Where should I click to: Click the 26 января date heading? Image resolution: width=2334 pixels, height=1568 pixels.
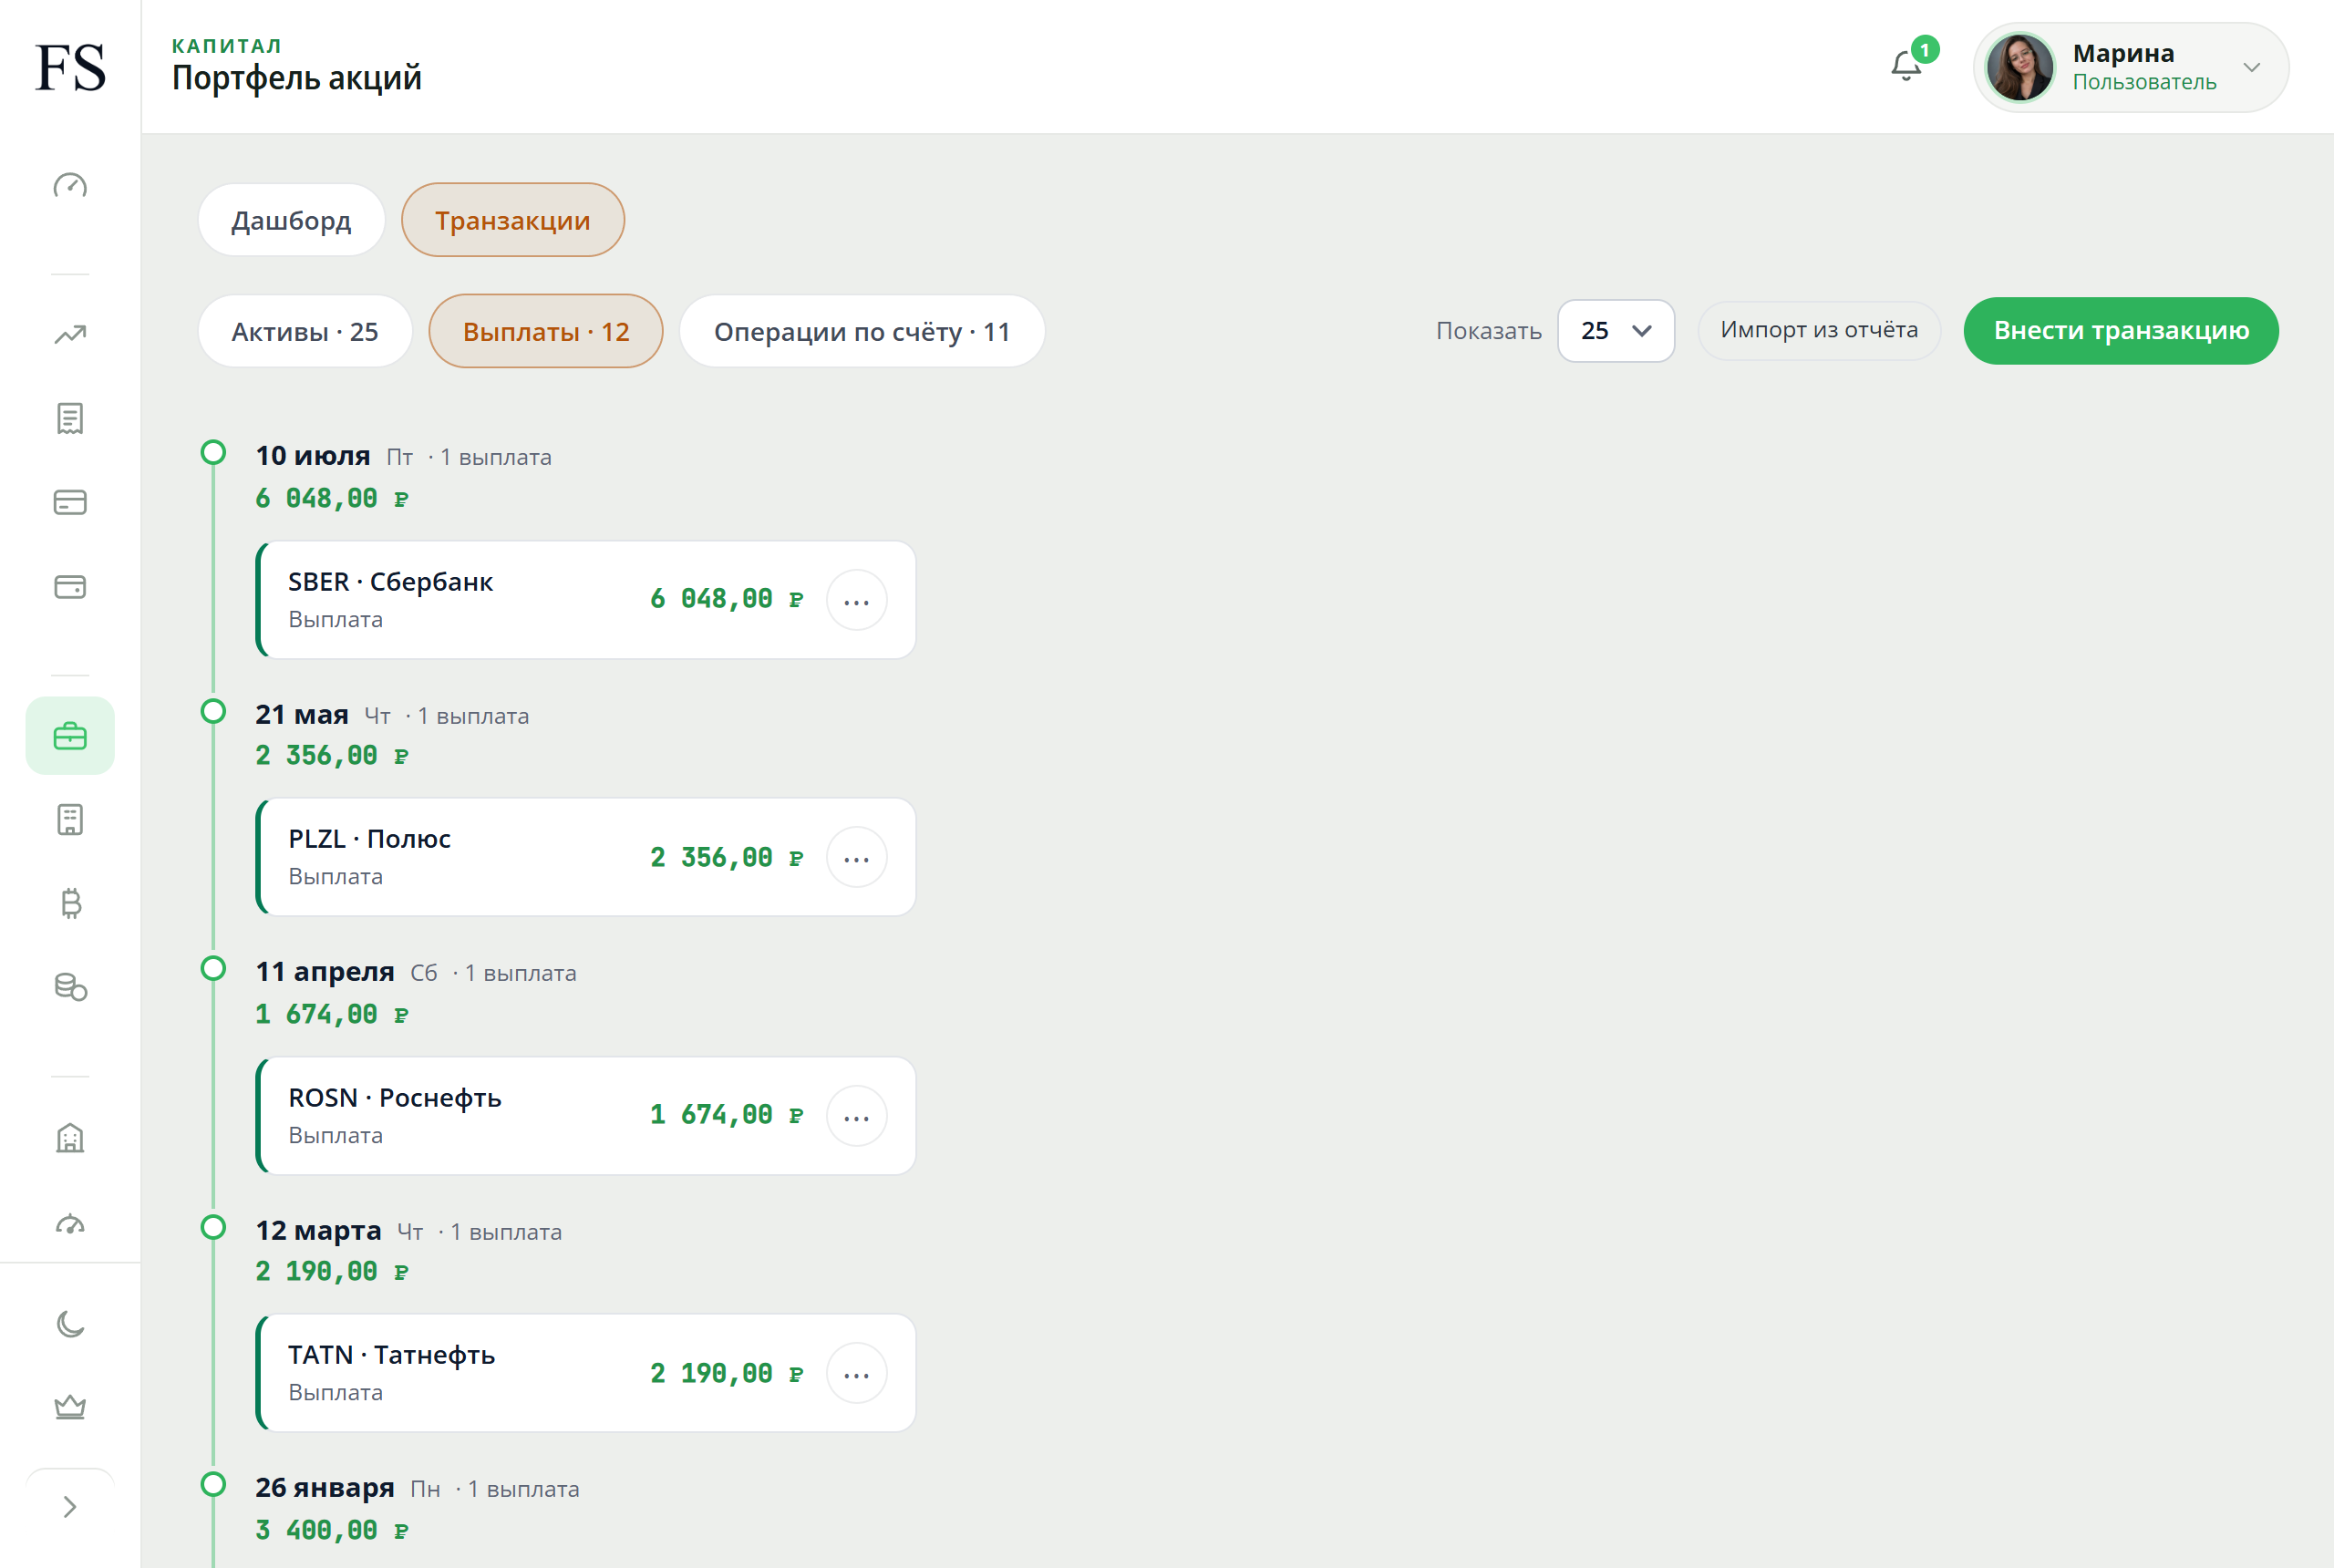(x=325, y=1488)
